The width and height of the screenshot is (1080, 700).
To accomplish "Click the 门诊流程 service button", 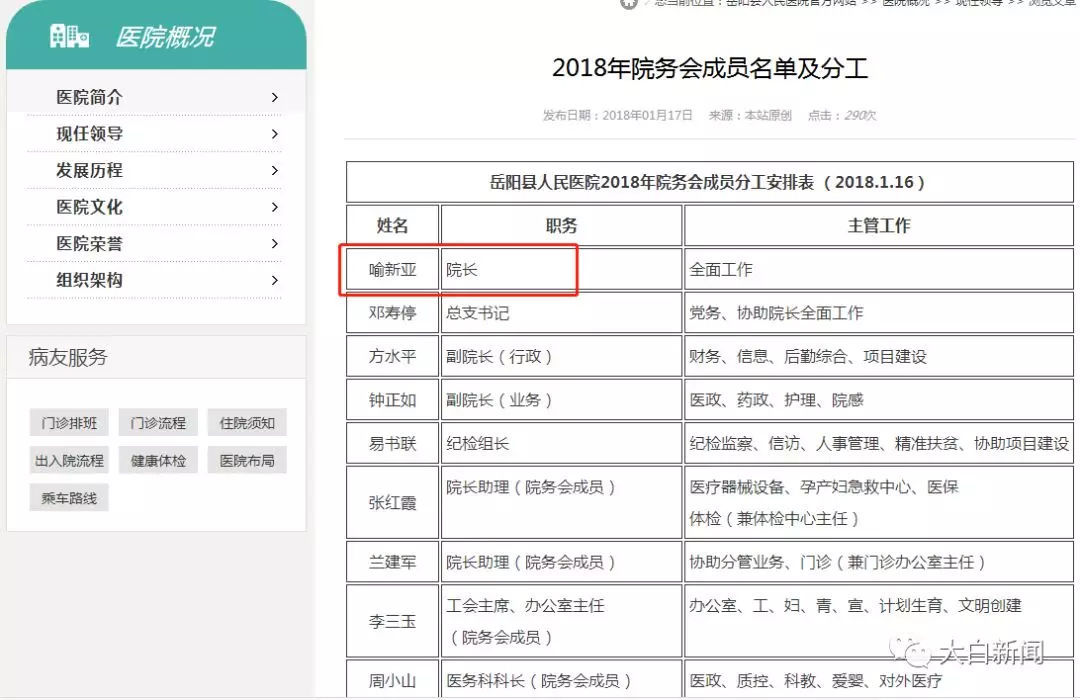I will (157, 422).
